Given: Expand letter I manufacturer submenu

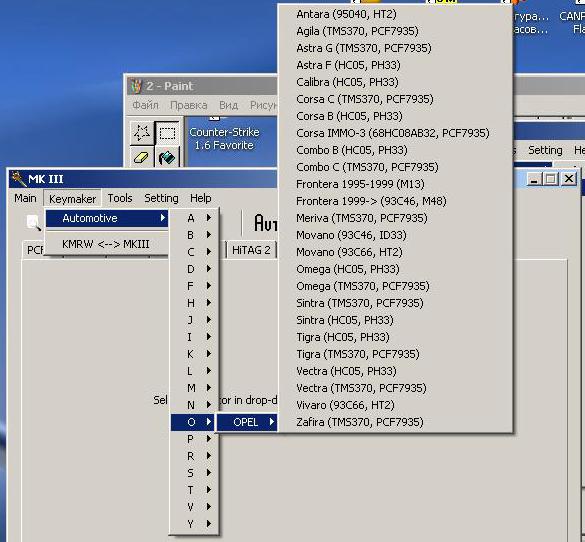Looking at the screenshot, I should (194, 337).
